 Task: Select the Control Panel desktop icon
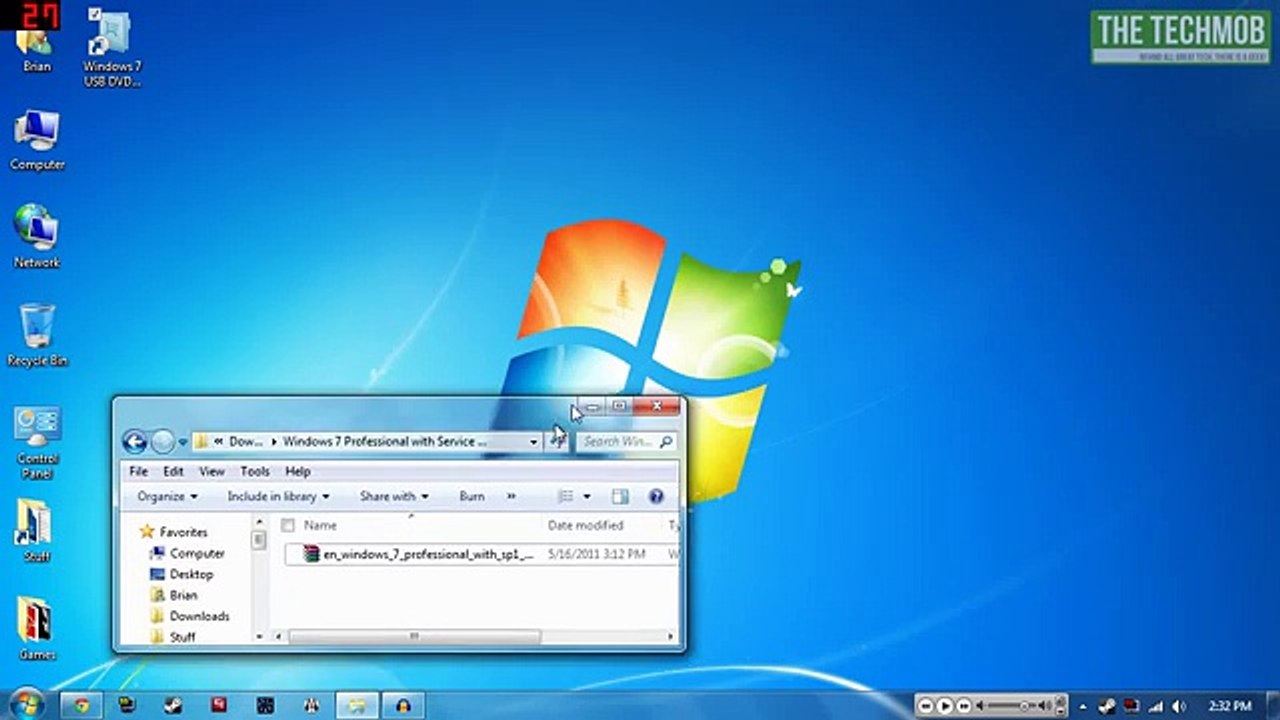(37, 442)
